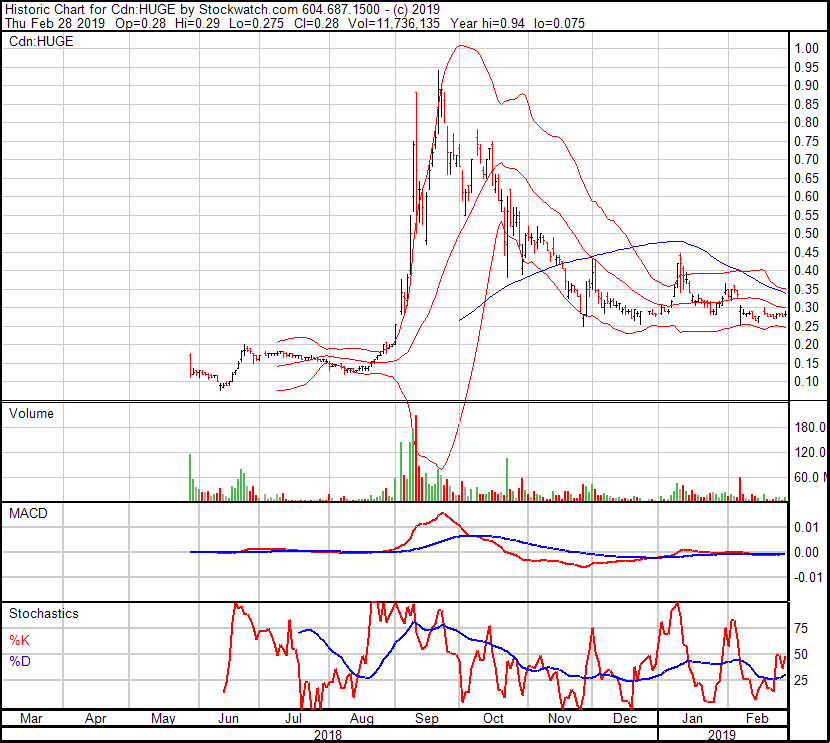Click the 'Oct' month label
This screenshot has height=743, width=830.
[493, 718]
